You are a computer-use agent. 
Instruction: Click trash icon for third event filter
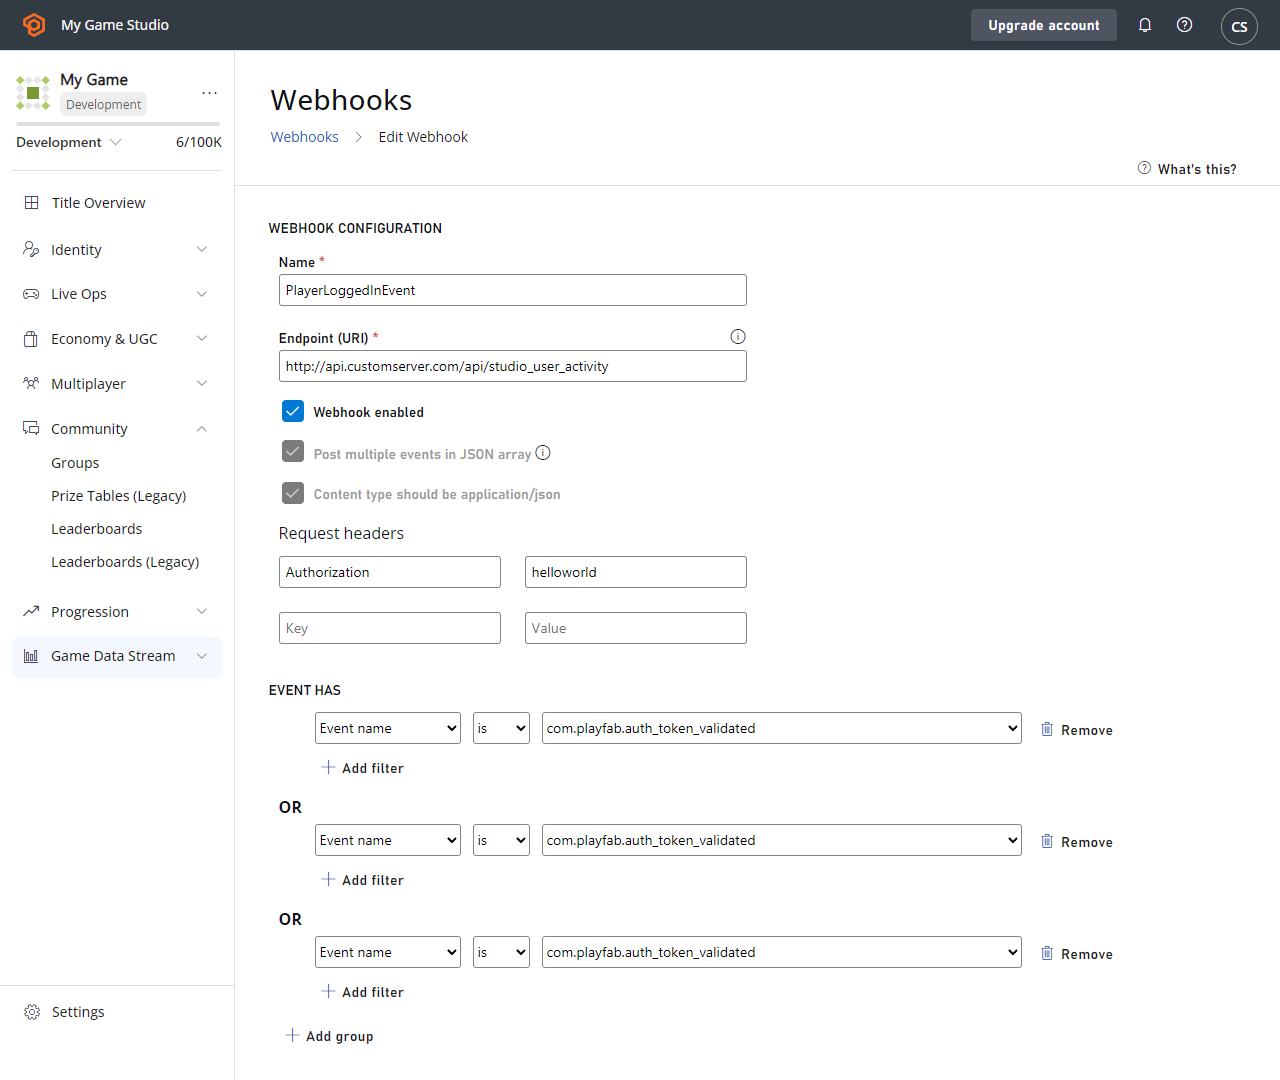point(1047,953)
